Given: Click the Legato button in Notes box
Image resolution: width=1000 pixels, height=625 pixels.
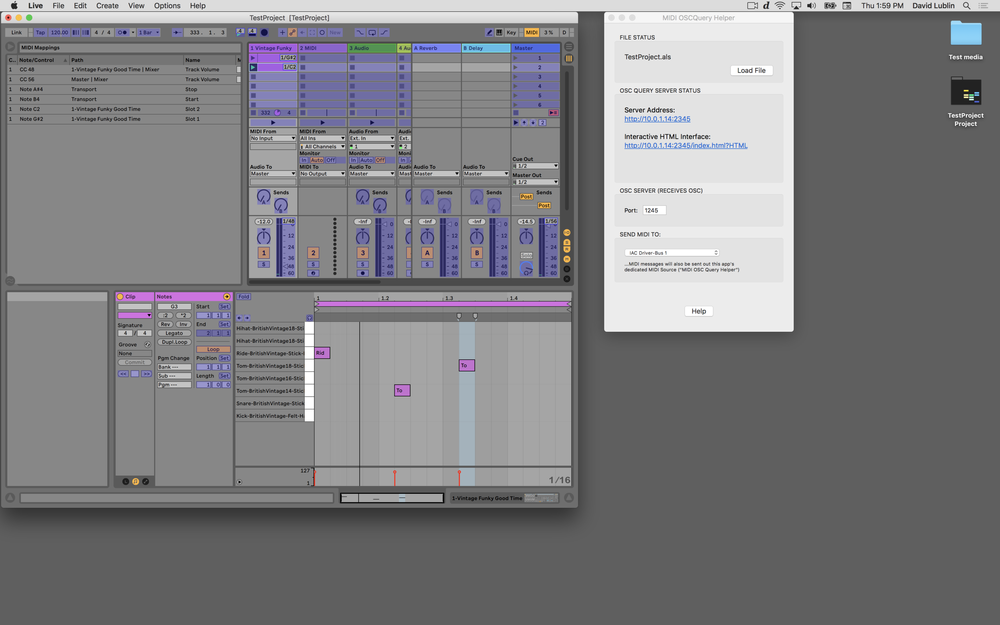Looking at the screenshot, I should click(174, 333).
